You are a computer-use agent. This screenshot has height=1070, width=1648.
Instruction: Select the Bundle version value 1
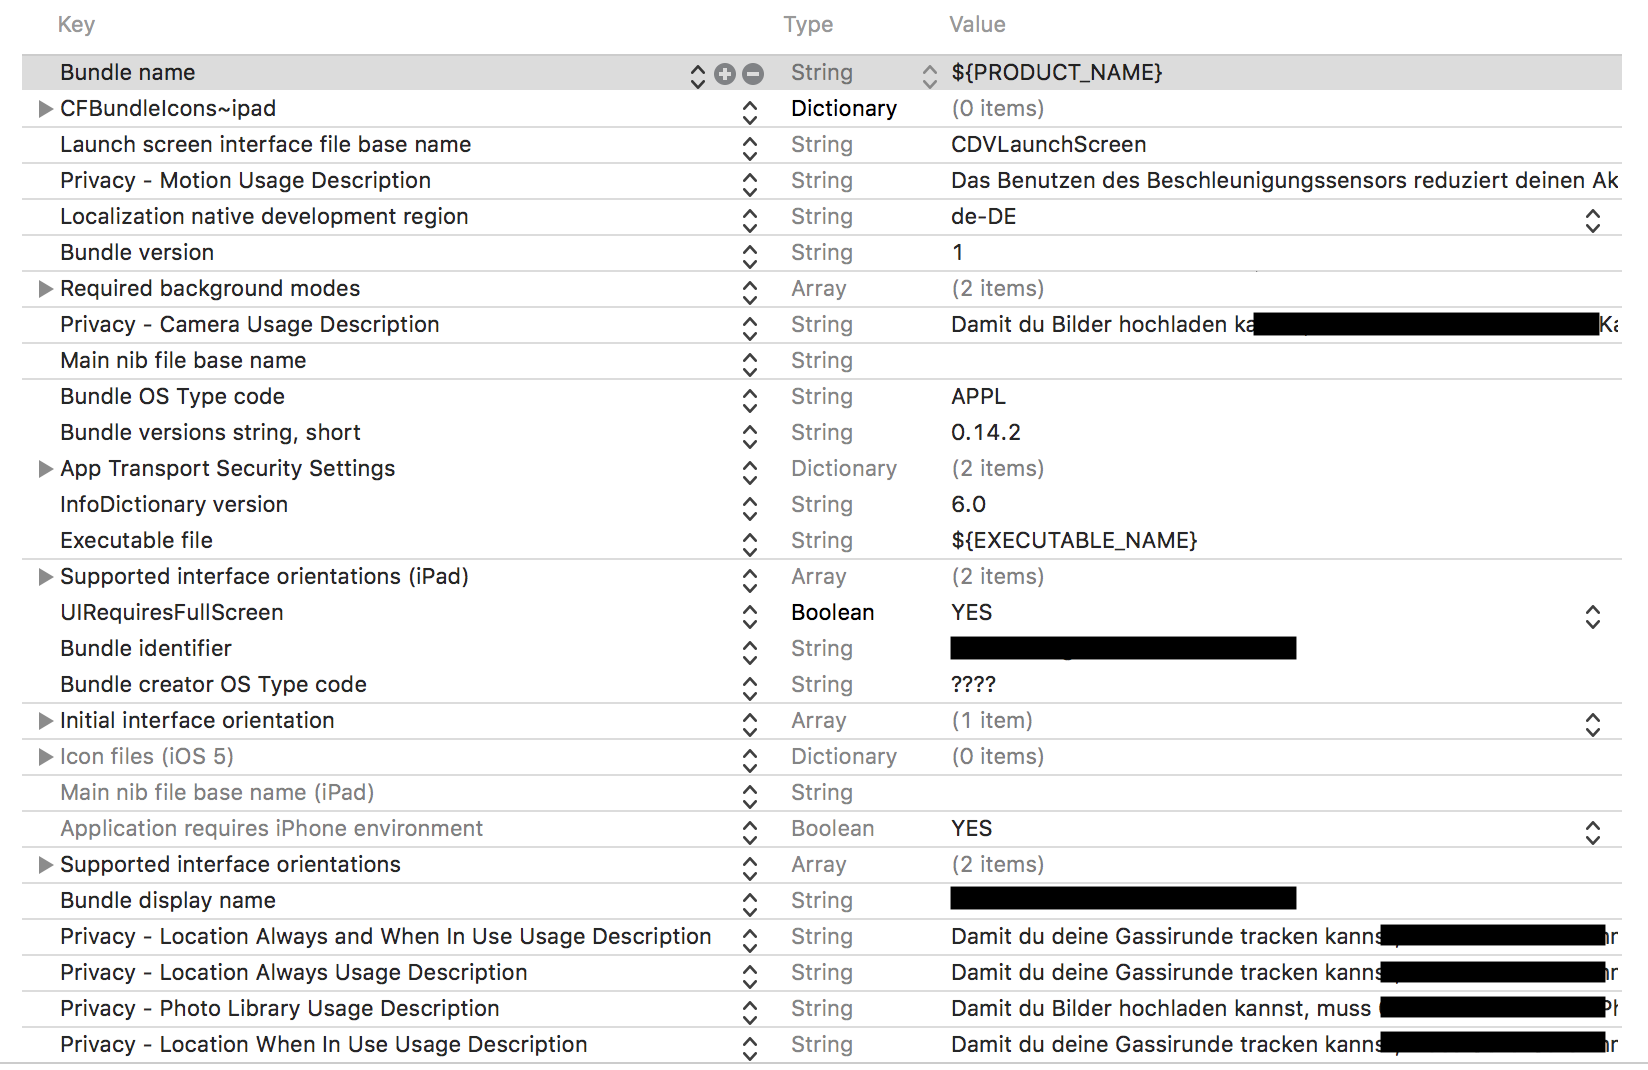(958, 252)
